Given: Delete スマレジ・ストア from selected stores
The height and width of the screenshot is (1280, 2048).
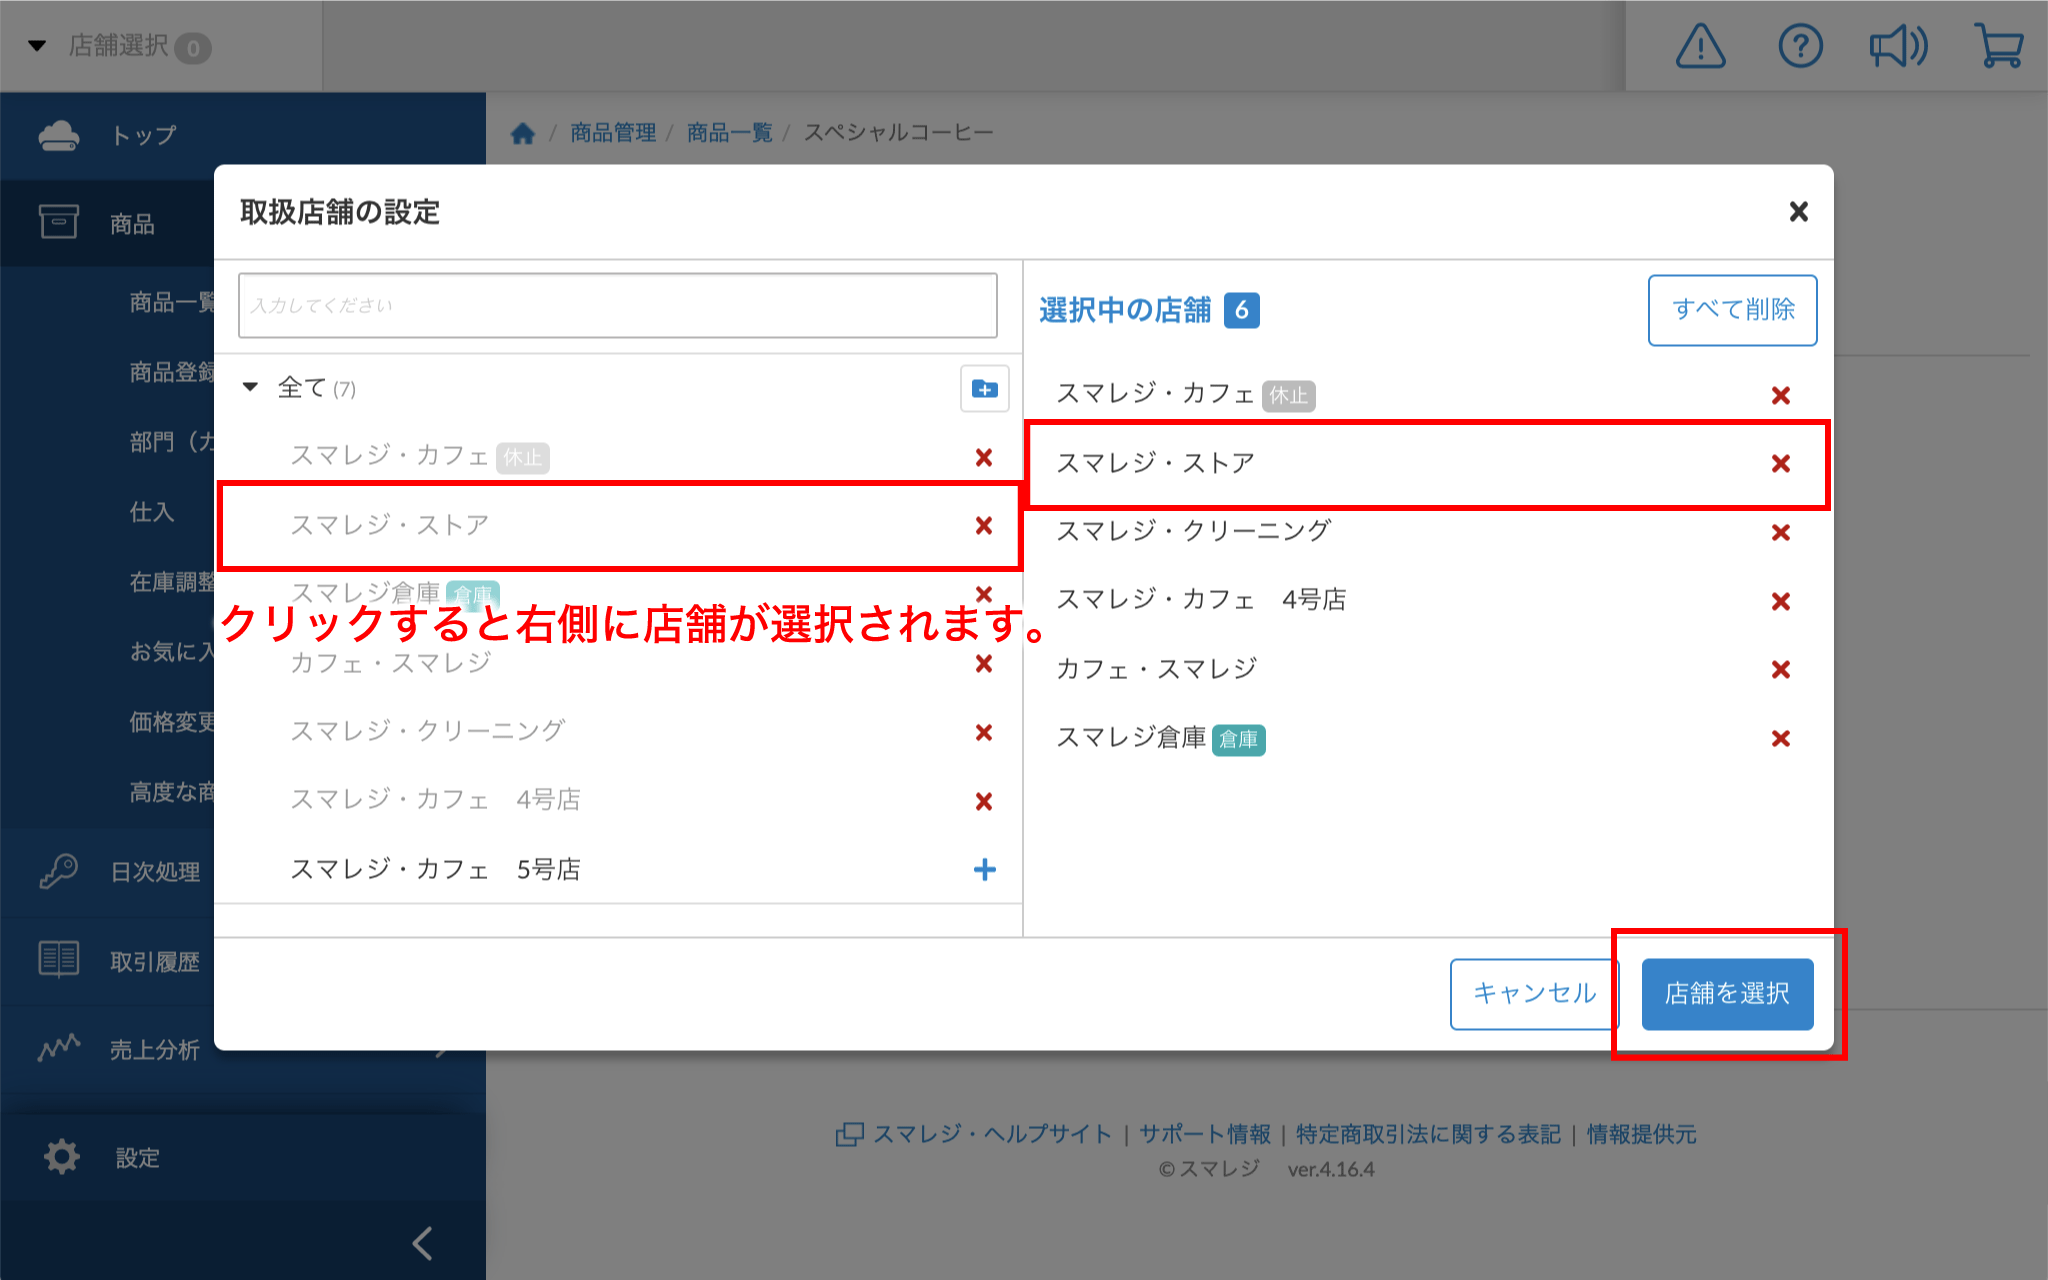Looking at the screenshot, I should click(1780, 464).
